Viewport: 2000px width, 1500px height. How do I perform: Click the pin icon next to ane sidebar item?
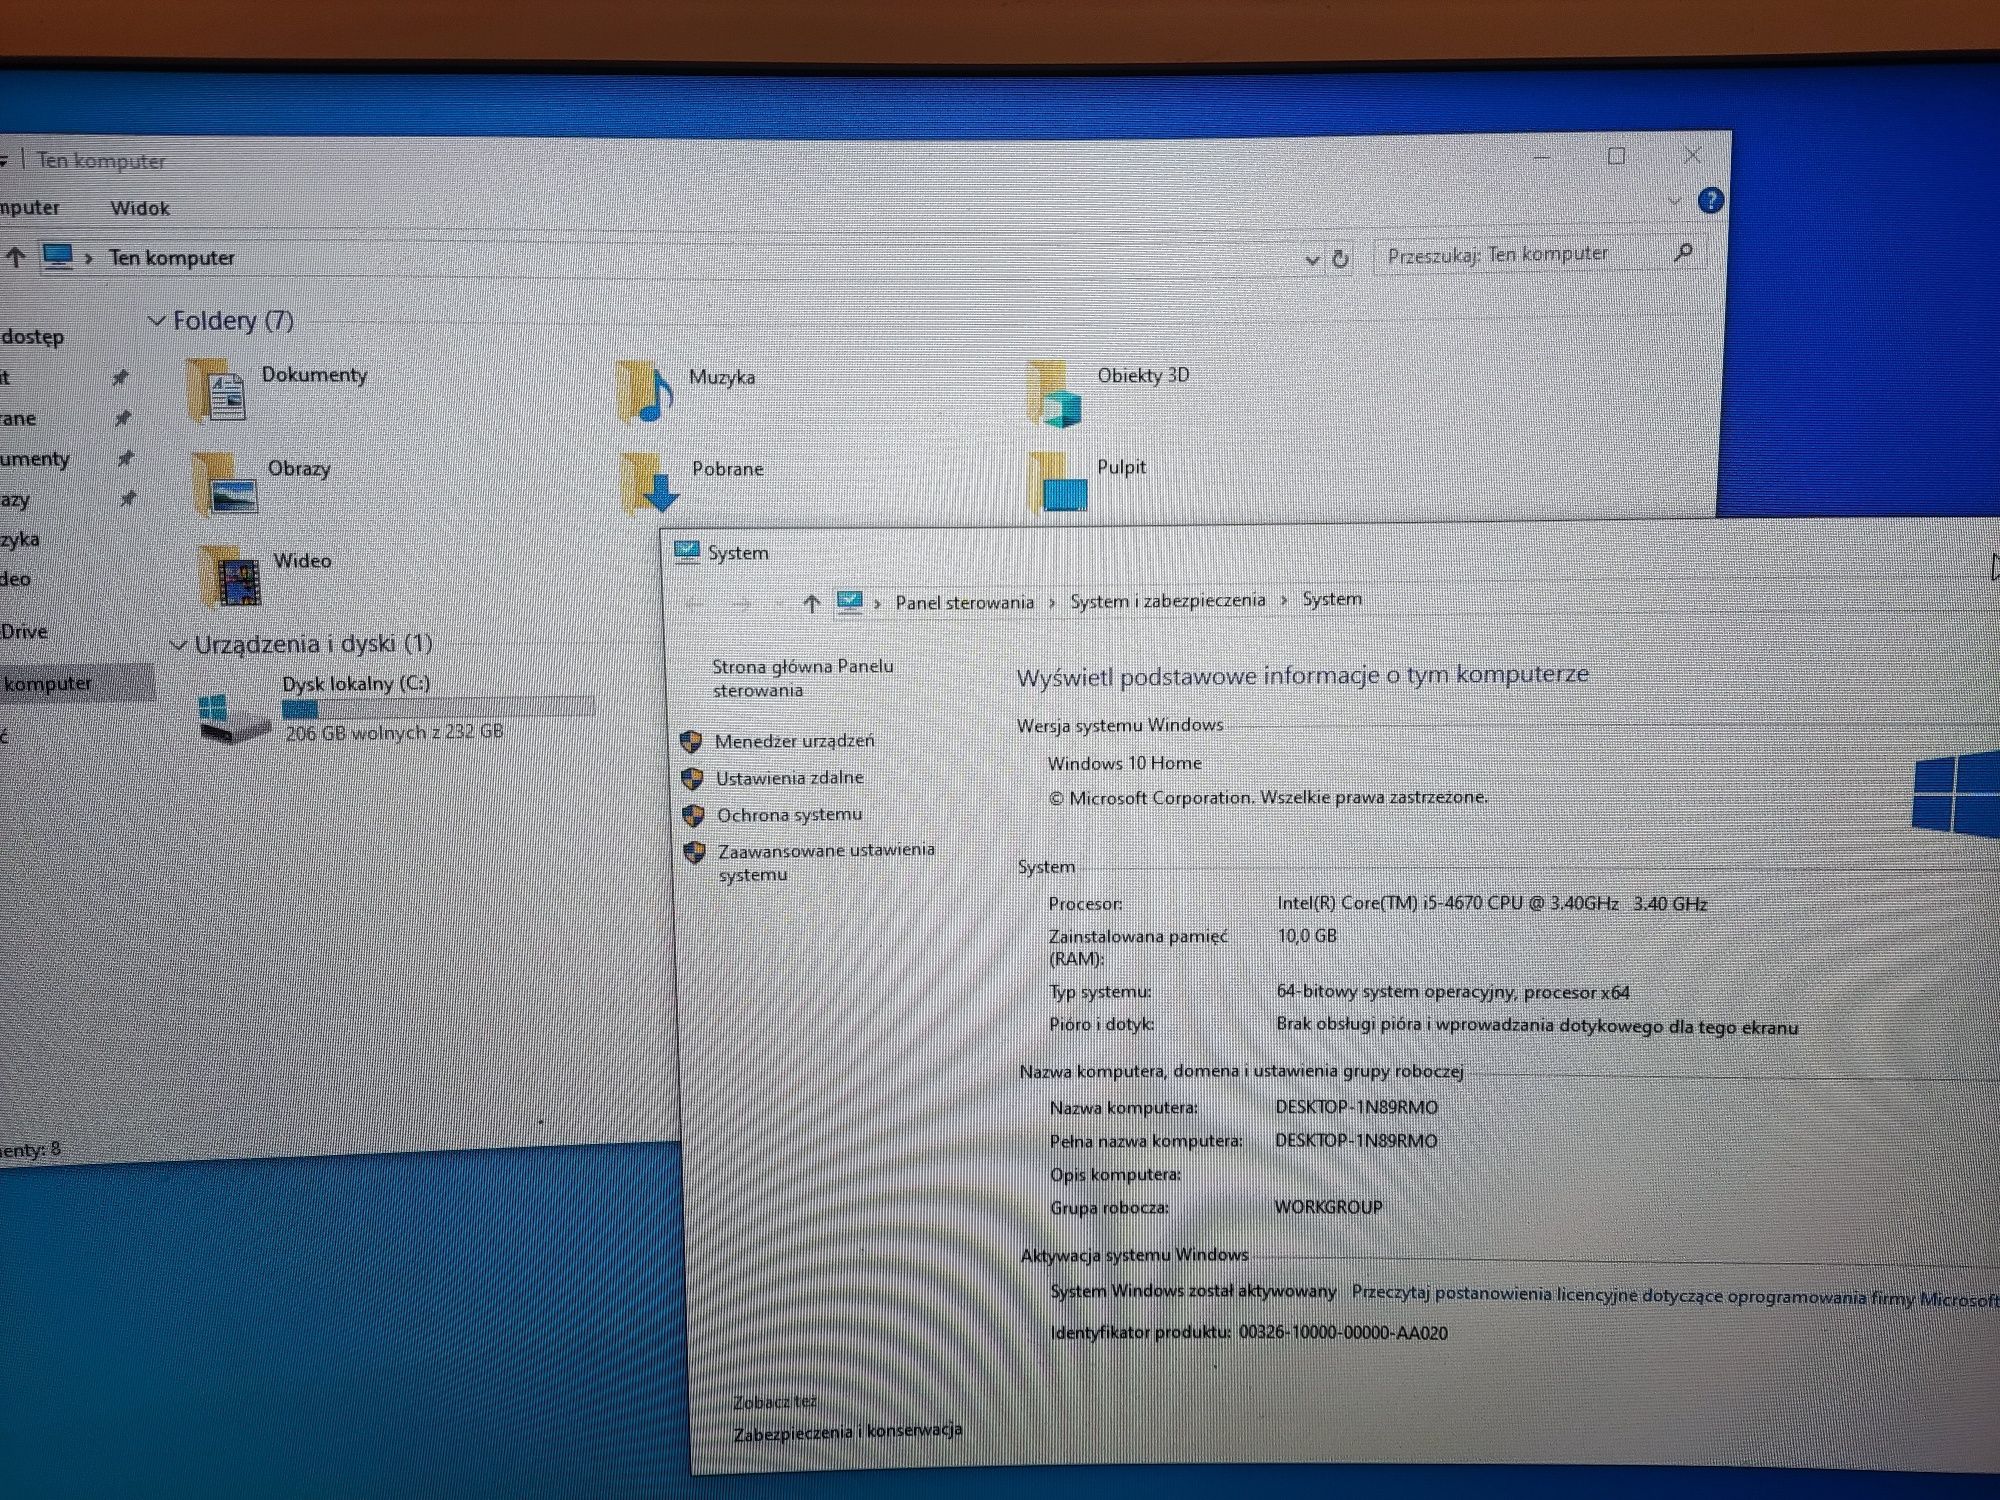coord(122,418)
